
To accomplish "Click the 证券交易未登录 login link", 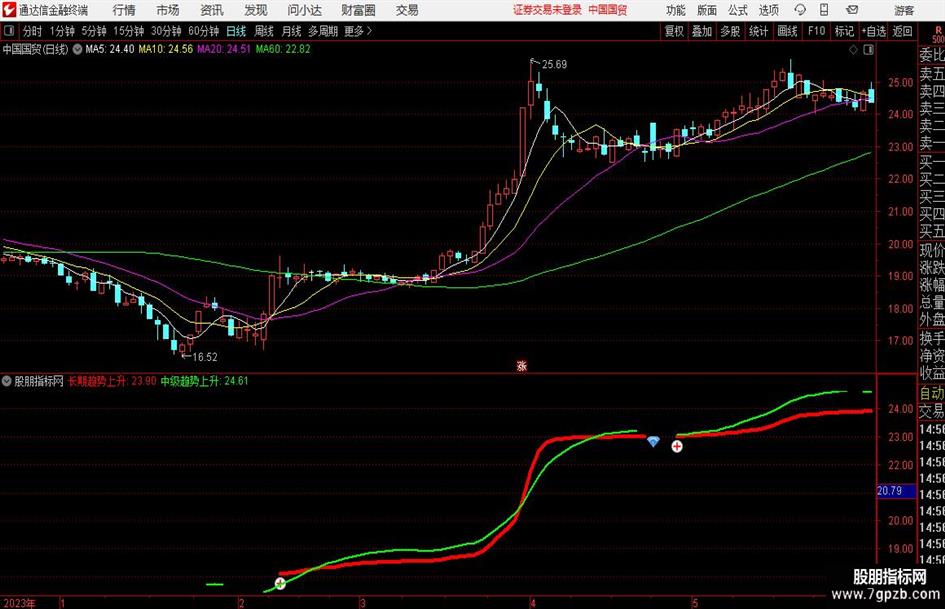I will tap(547, 10).
